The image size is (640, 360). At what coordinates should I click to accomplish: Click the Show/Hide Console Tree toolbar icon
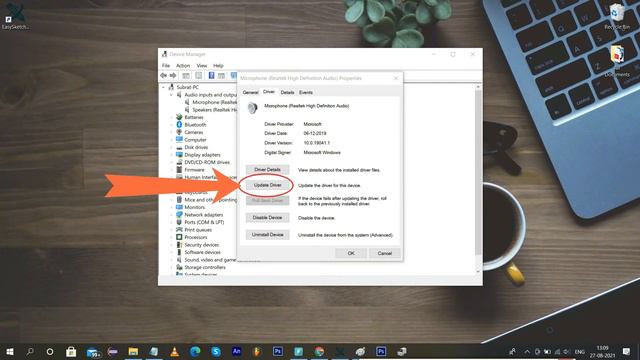point(186,76)
